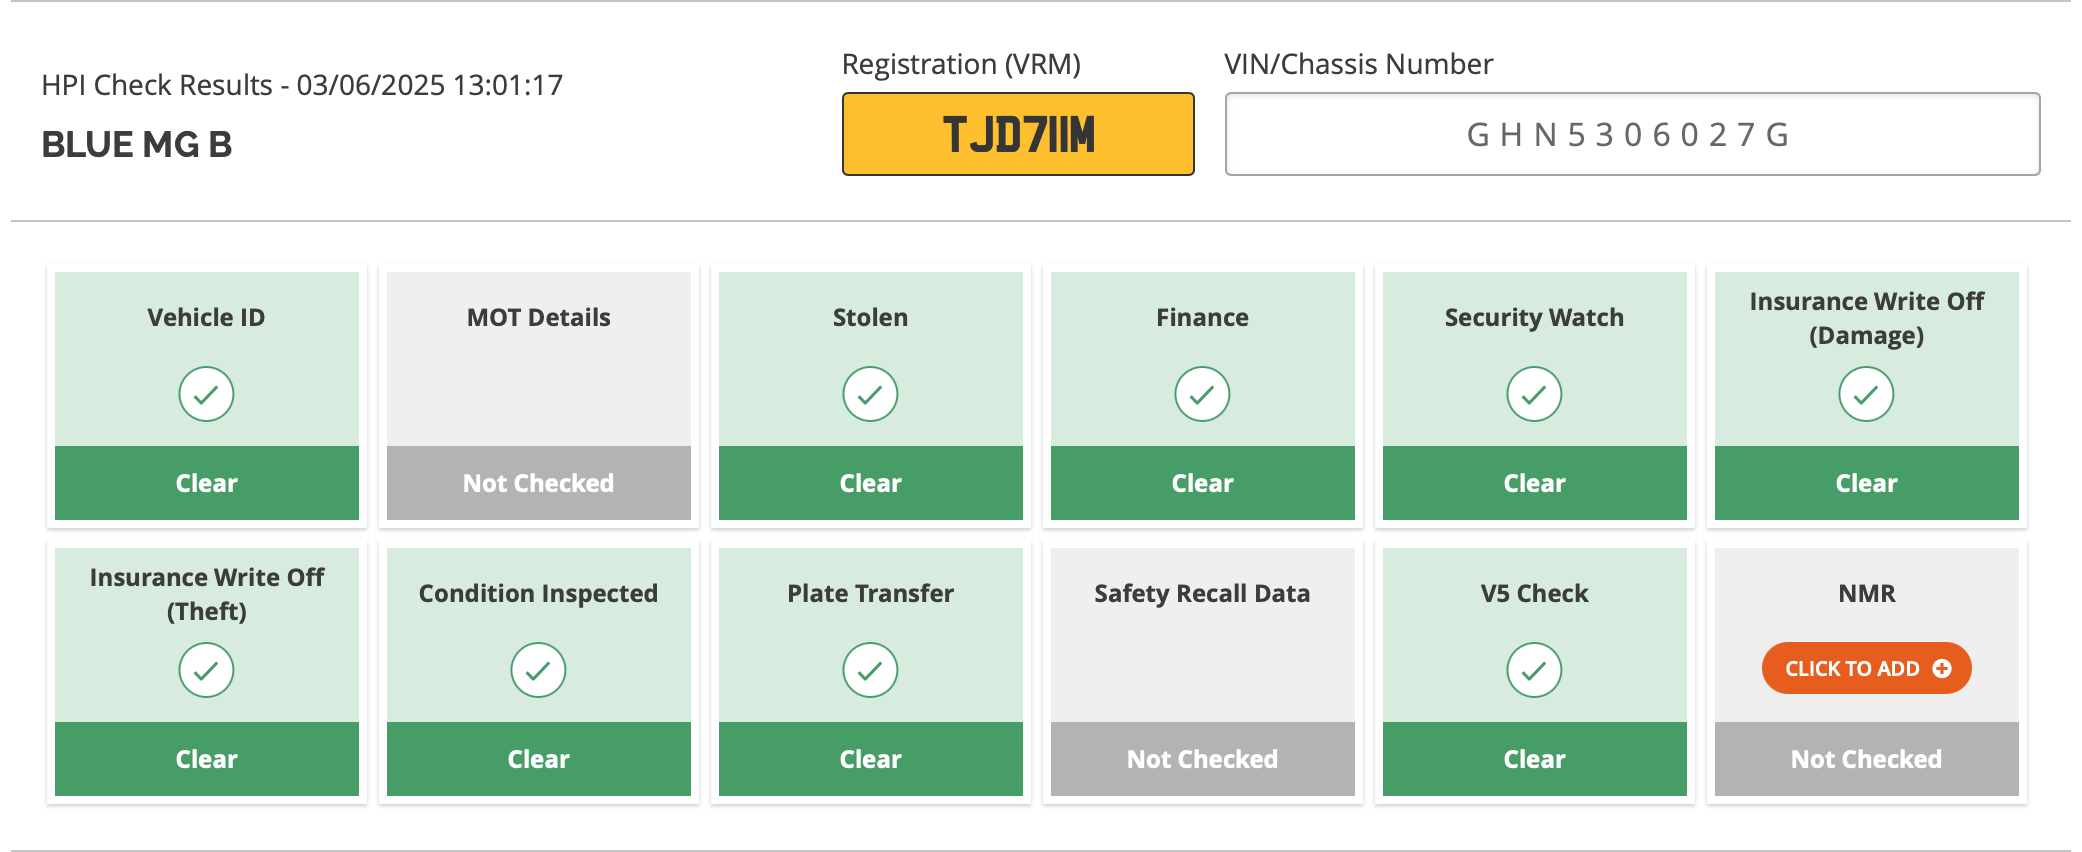
Task: Click the Safety Recall Data card heading
Action: coord(1202,593)
